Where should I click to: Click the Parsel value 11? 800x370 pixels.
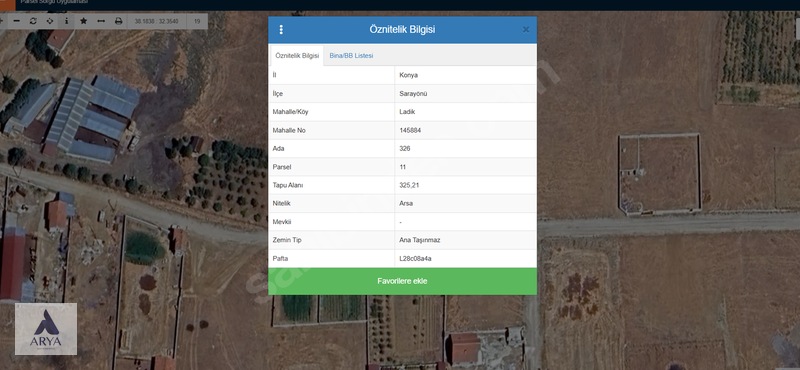tap(403, 167)
